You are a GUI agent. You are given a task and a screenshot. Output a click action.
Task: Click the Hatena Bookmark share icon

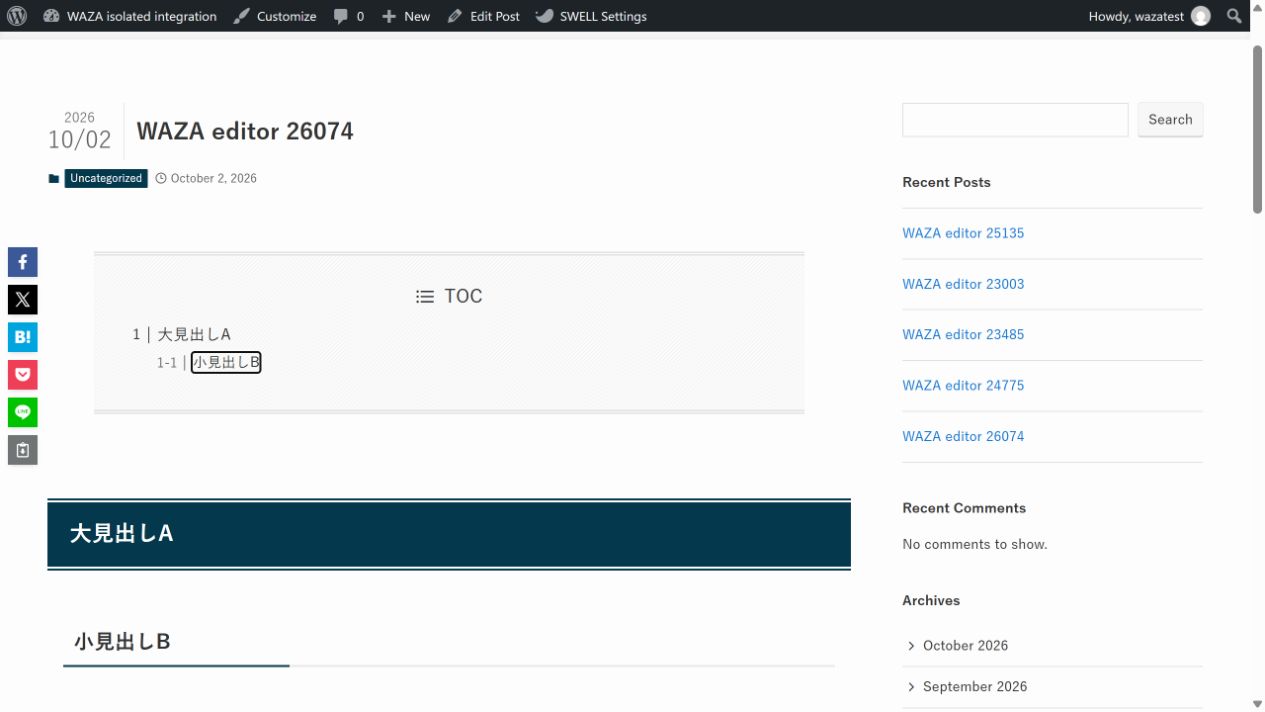point(23,337)
